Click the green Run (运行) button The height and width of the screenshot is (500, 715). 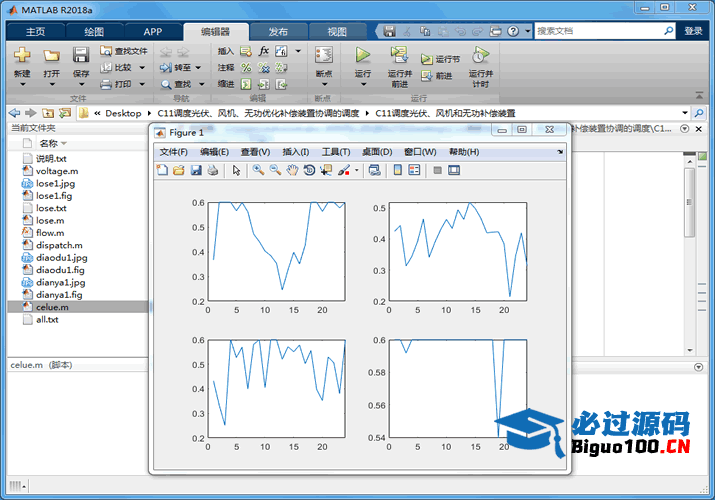pos(363,56)
